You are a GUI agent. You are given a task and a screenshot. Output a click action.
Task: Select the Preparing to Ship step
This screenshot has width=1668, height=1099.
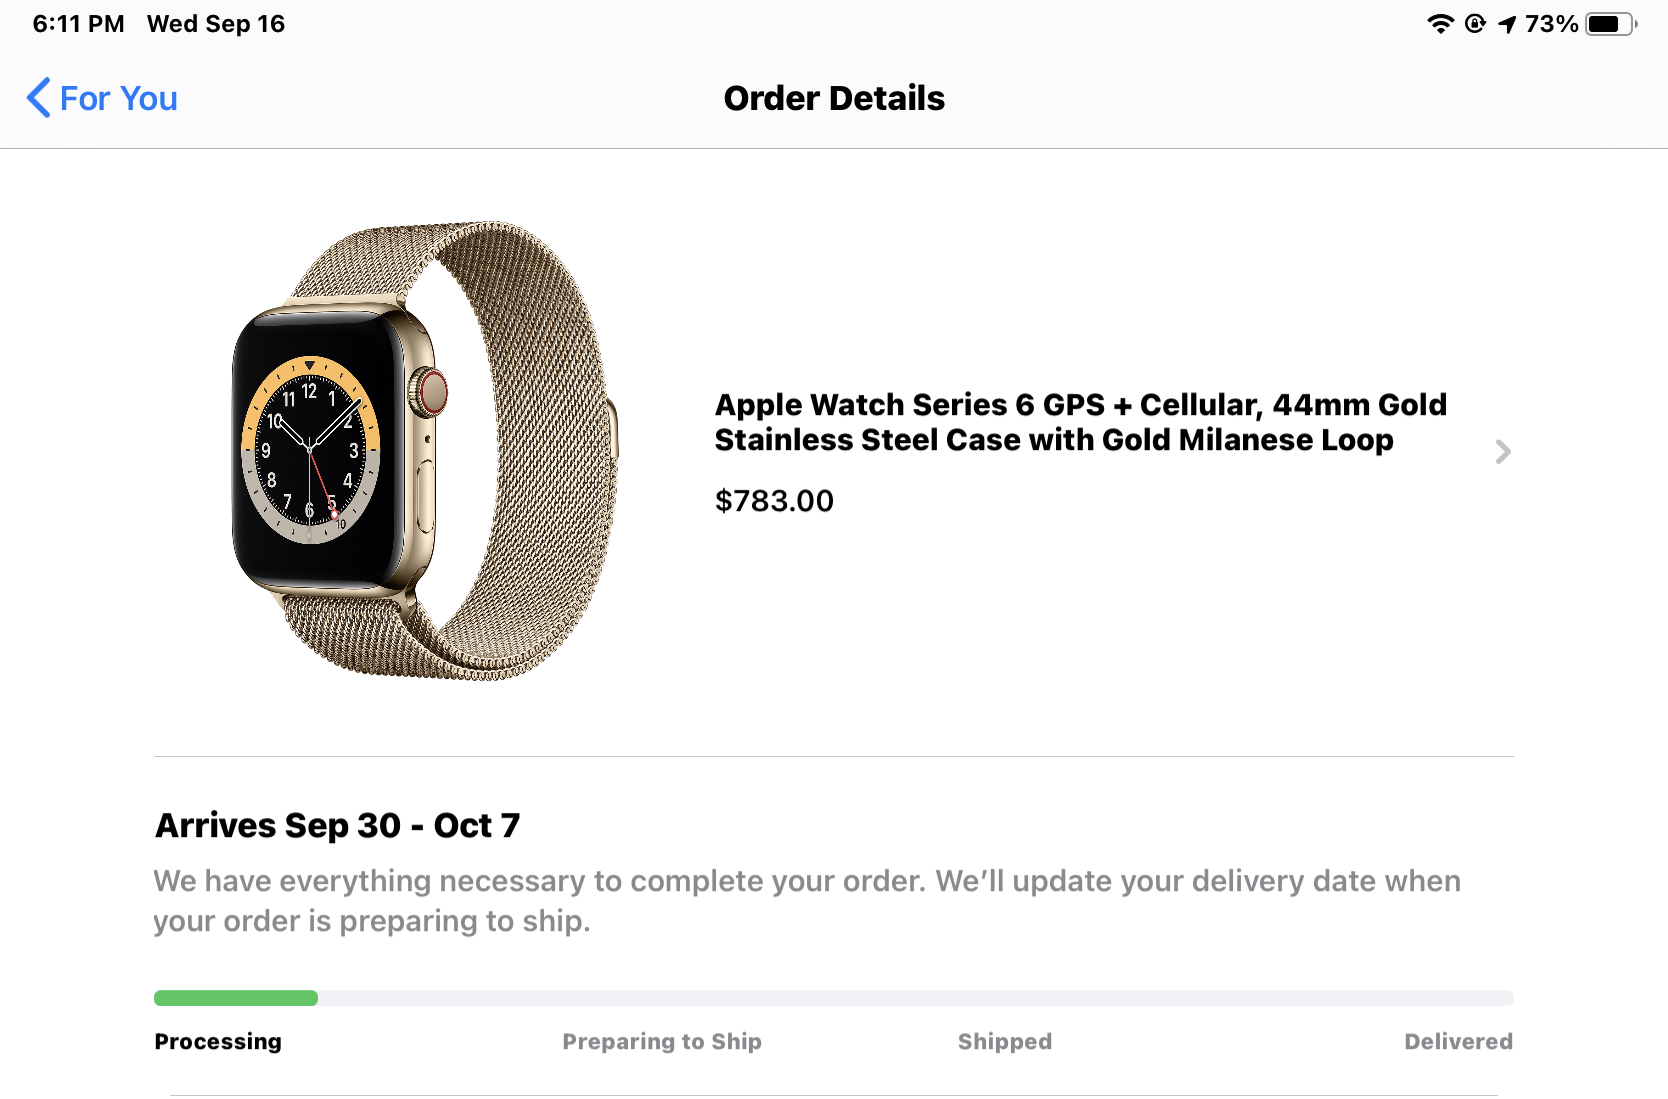(x=662, y=1042)
